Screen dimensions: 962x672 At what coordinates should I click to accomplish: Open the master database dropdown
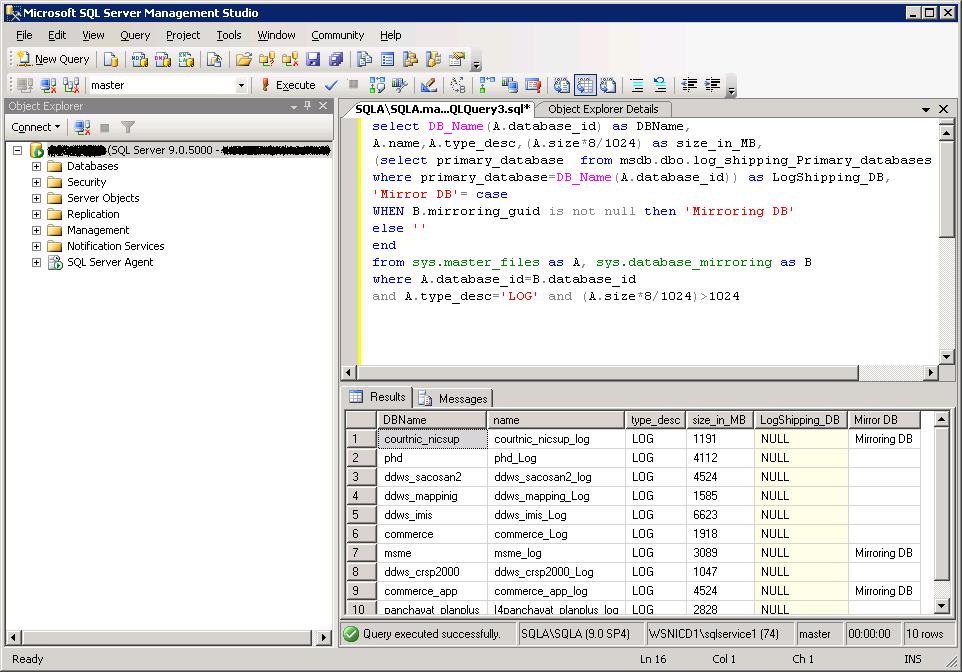coord(241,85)
